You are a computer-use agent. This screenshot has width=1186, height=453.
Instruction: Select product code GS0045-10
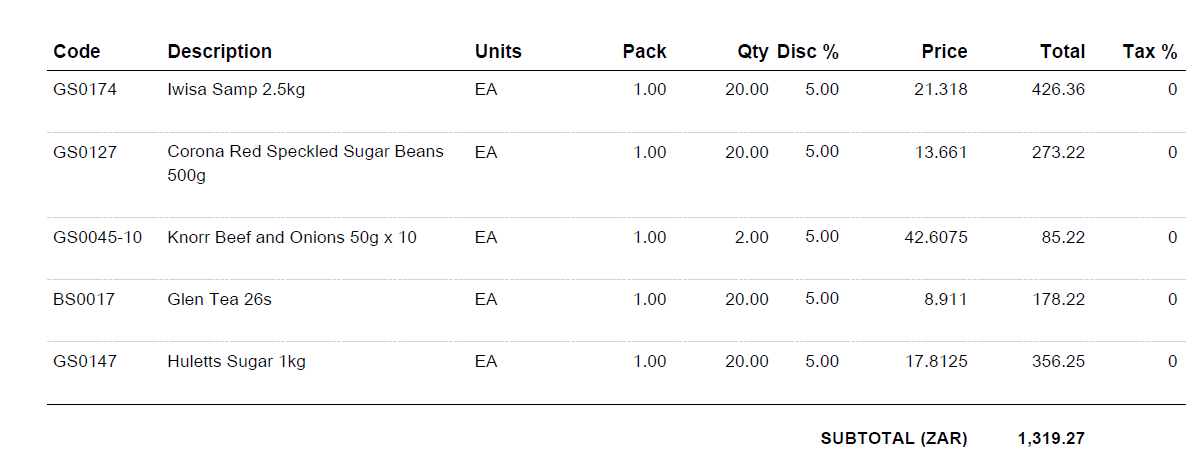pos(98,238)
